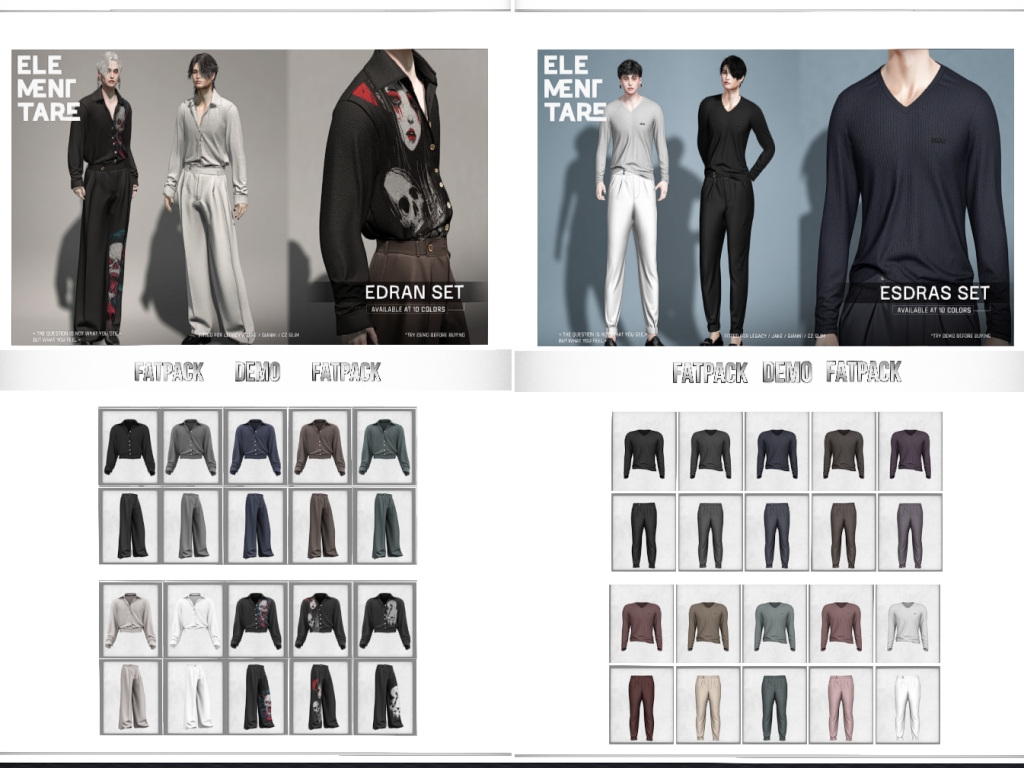This screenshot has width=1024, height=768.
Task: Pick the teal green Edran shirt
Action: (x=385, y=446)
